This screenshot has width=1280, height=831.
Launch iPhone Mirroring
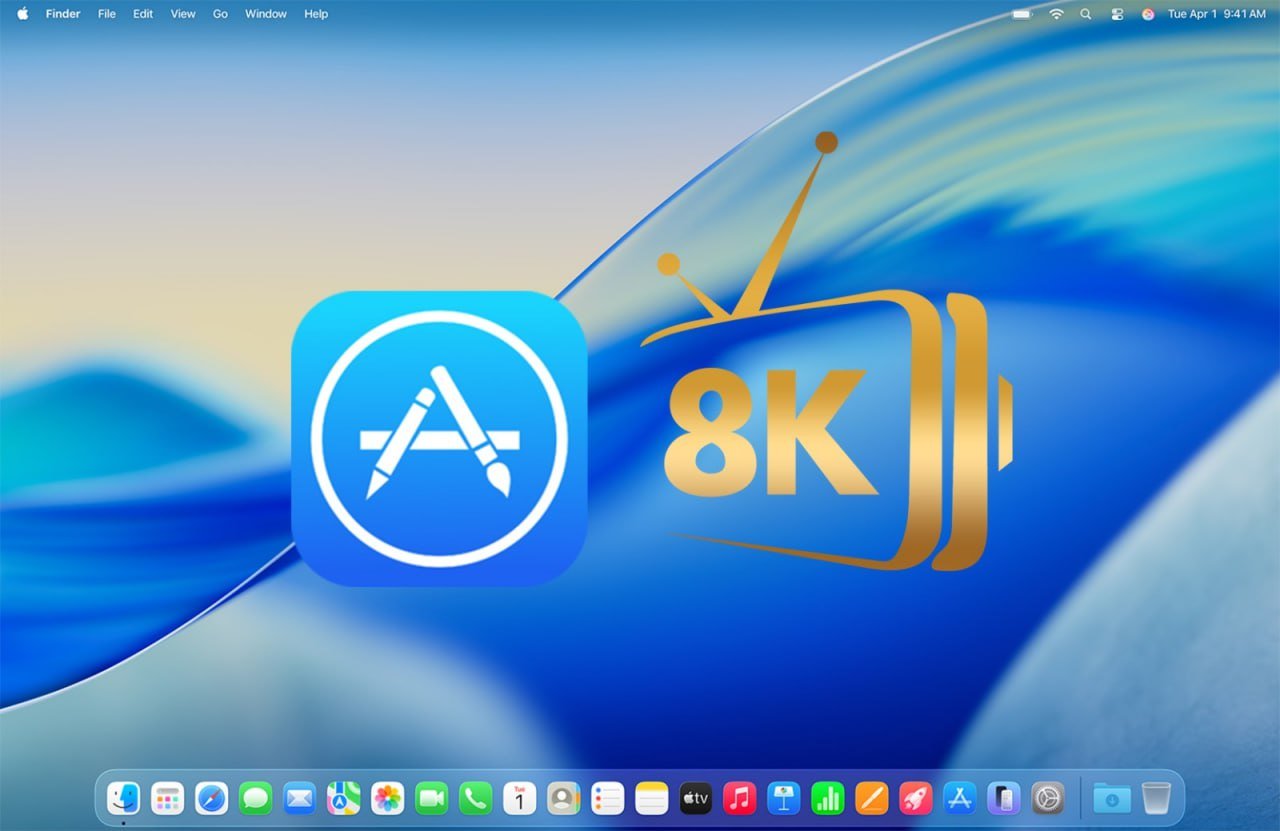[1003, 798]
